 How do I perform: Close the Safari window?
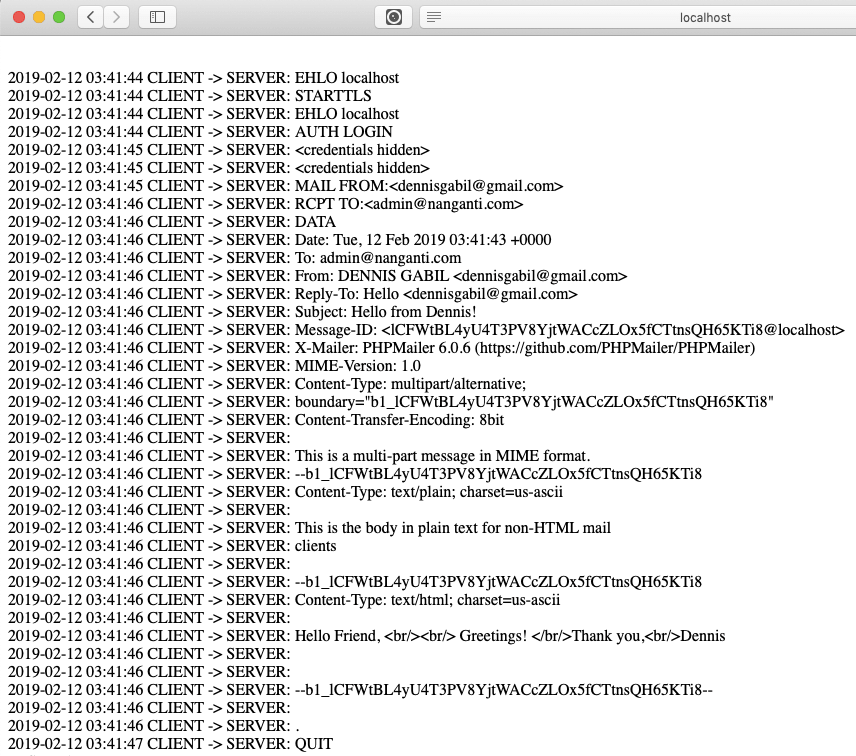click(20, 17)
